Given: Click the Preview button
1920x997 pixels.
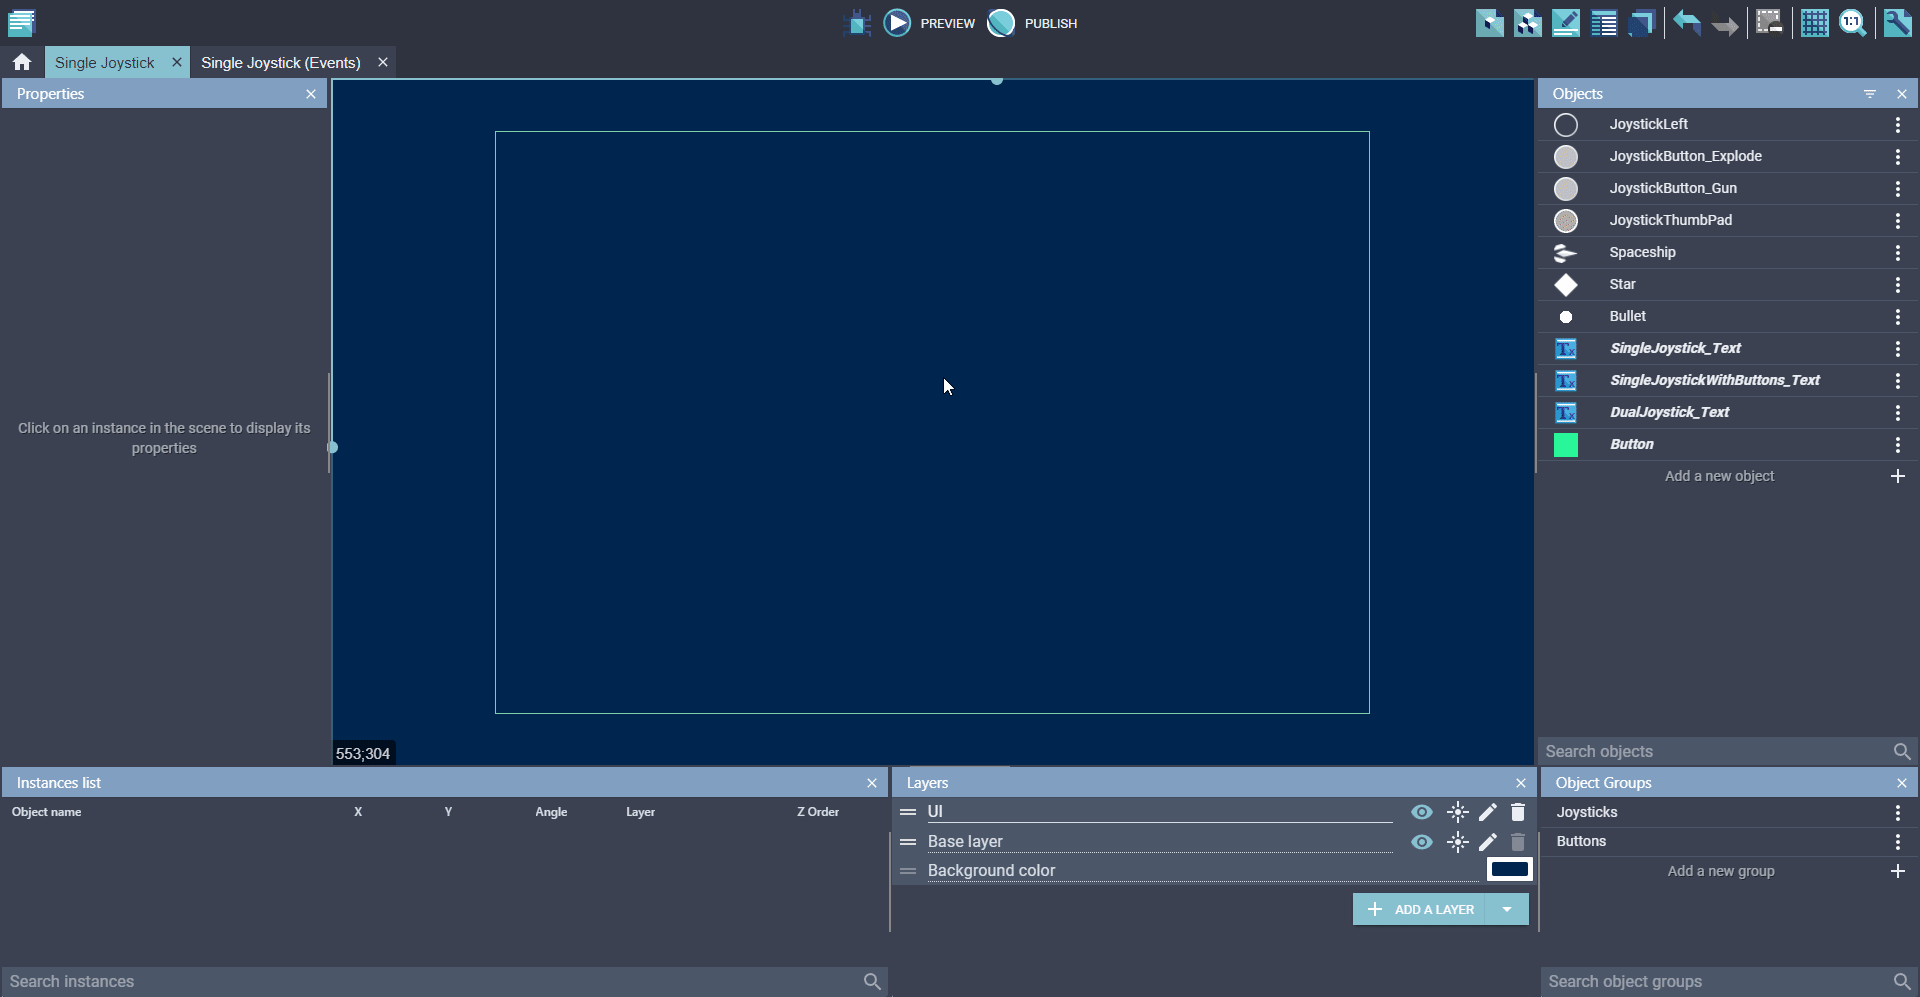Looking at the screenshot, I should [929, 23].
